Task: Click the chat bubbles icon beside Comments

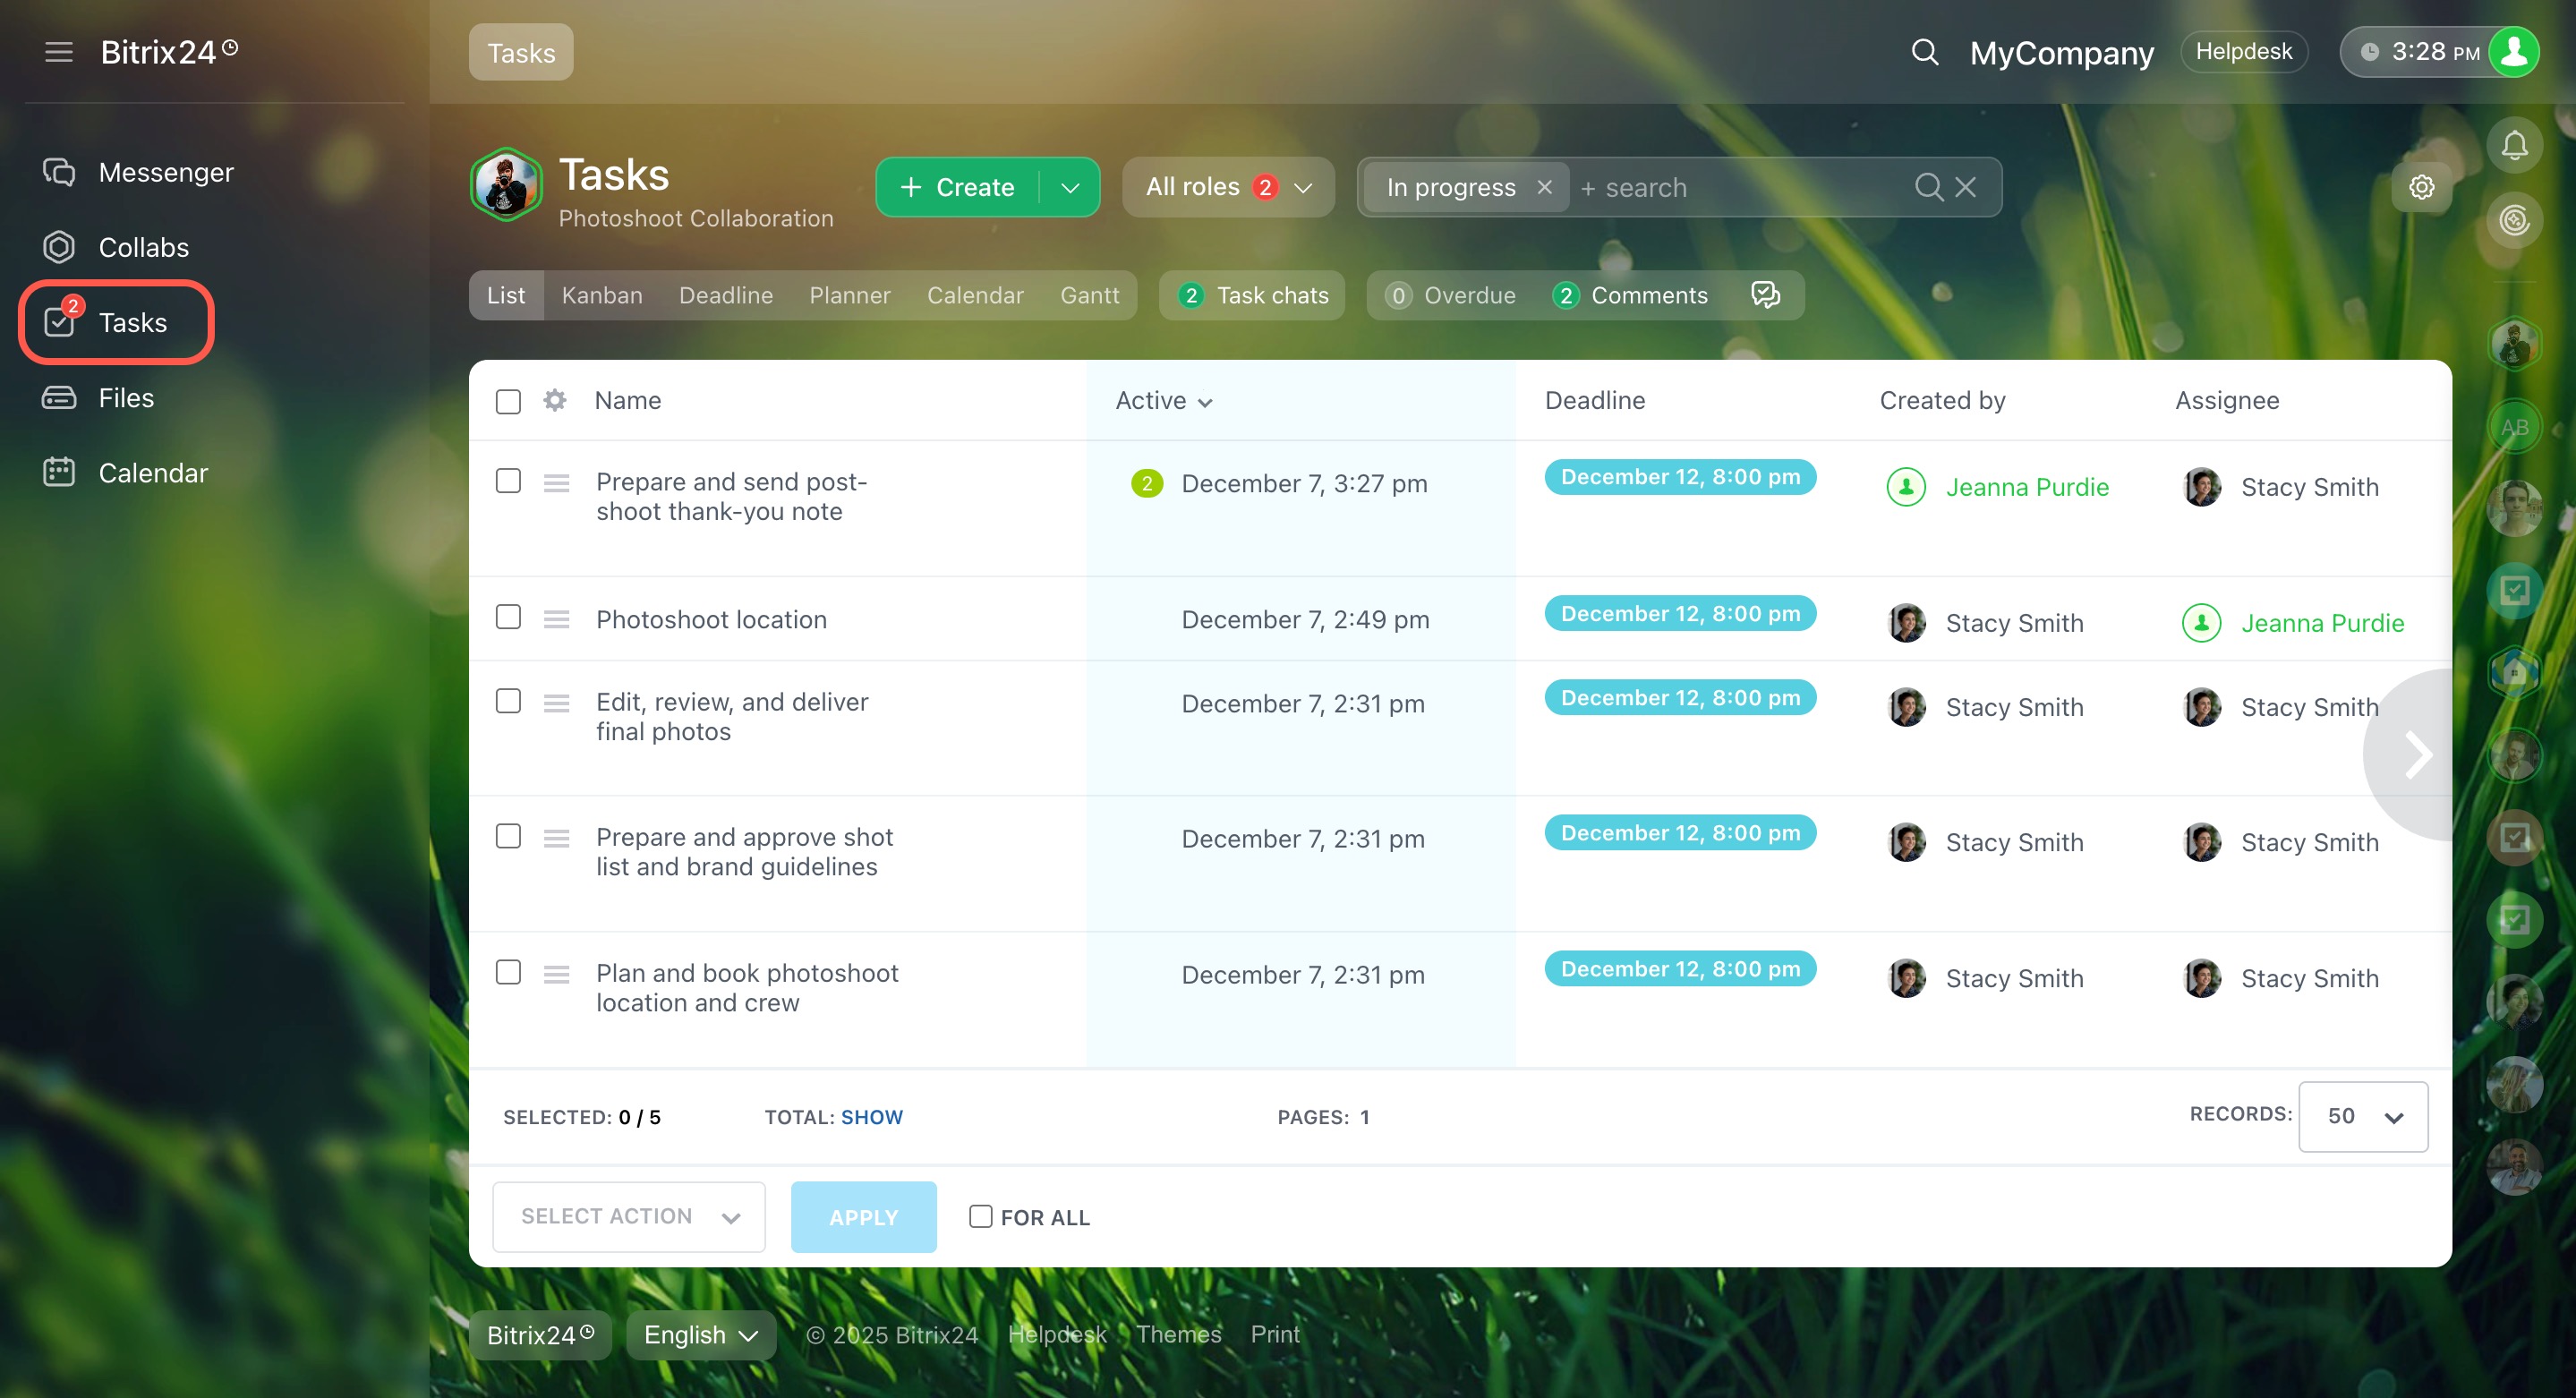Action: coord(1765,295)
